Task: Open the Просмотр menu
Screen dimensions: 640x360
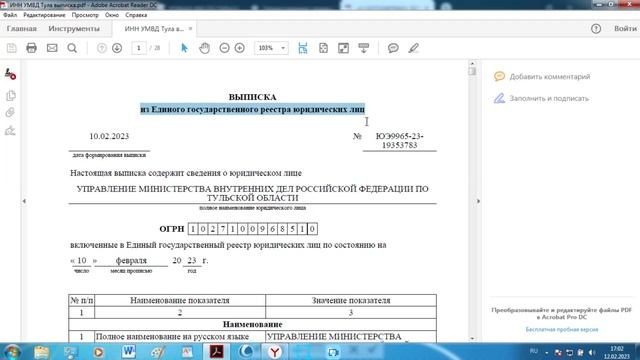Action: pos(85,15)
